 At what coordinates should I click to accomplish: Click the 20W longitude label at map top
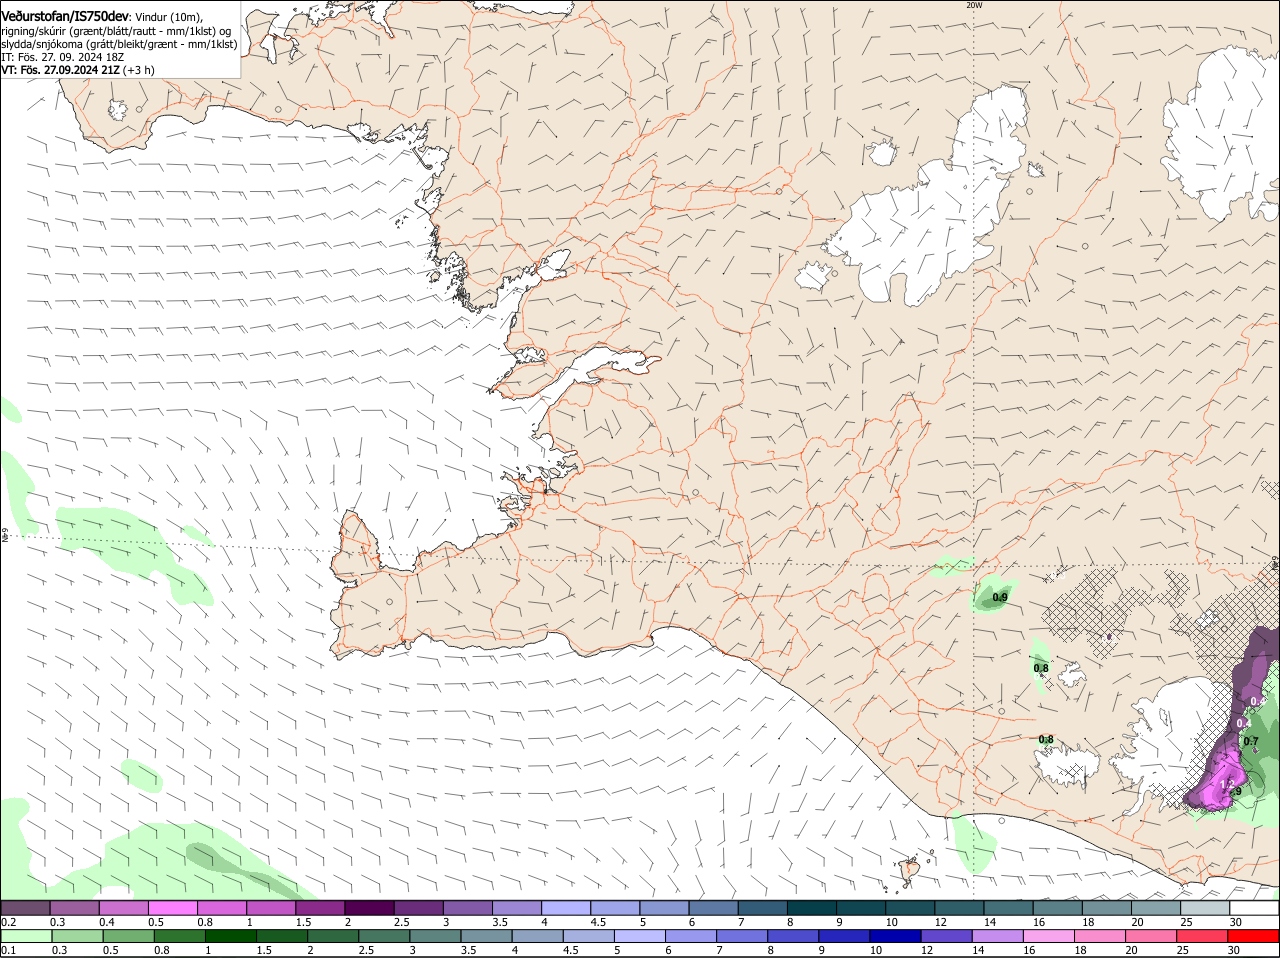pyautogui.click(x=974, y=5)
